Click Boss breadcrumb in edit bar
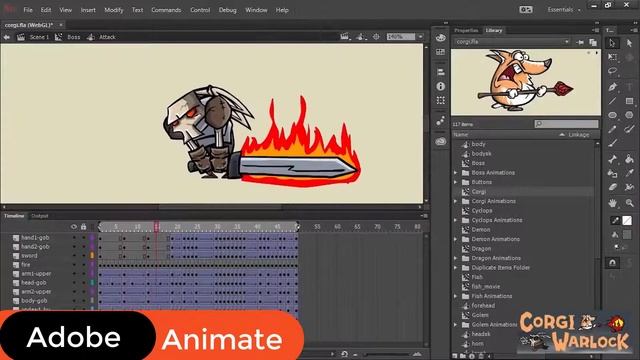Screen dimensions: 640x360 point(73,37)
